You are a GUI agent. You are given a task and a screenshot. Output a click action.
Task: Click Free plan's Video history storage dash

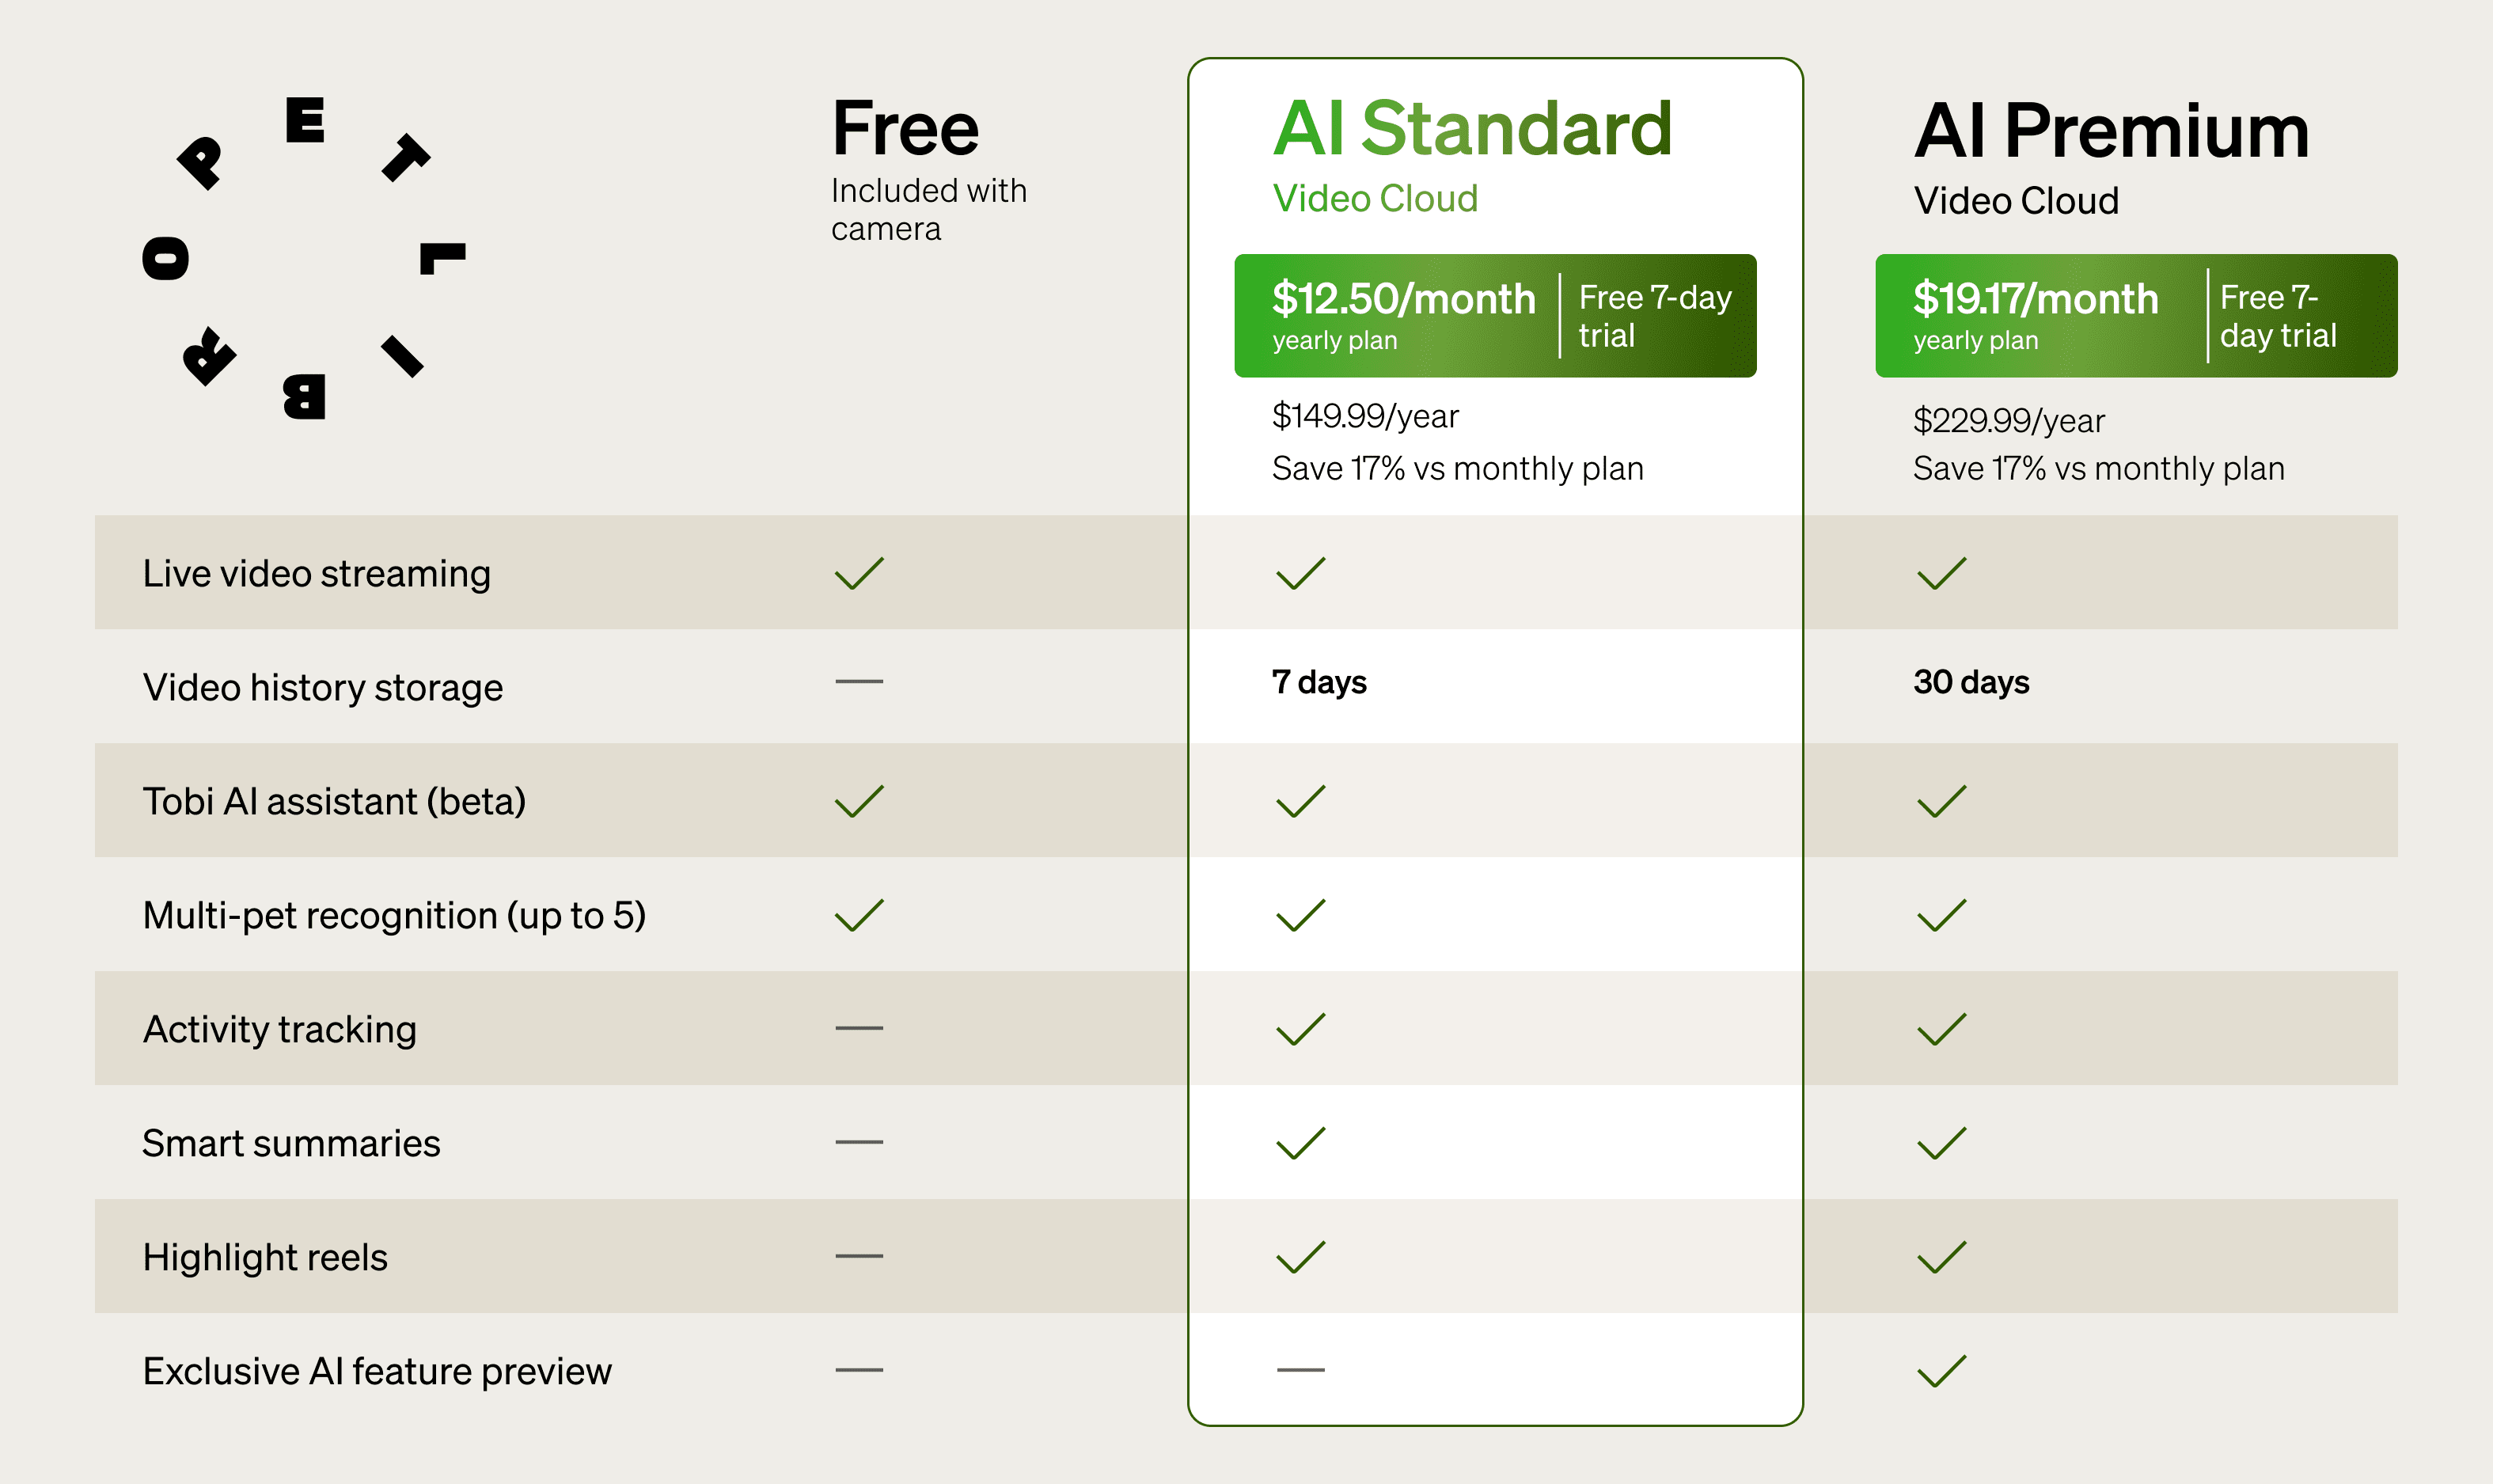859,682
